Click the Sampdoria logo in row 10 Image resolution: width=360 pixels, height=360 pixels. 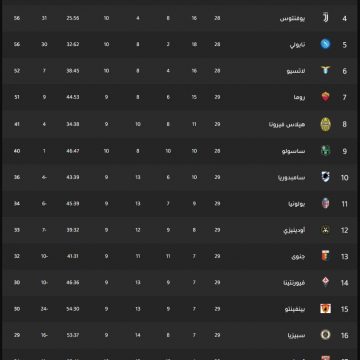(326, 177)
